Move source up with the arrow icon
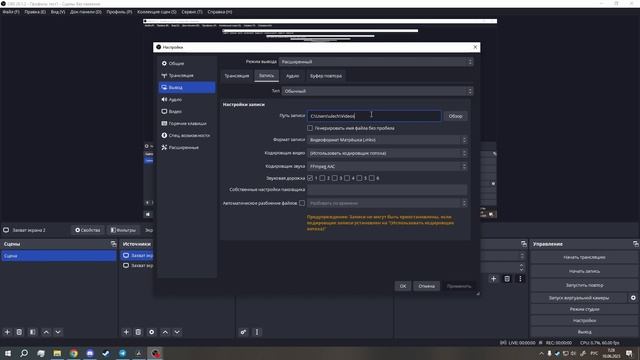 [x=165, y=332]
